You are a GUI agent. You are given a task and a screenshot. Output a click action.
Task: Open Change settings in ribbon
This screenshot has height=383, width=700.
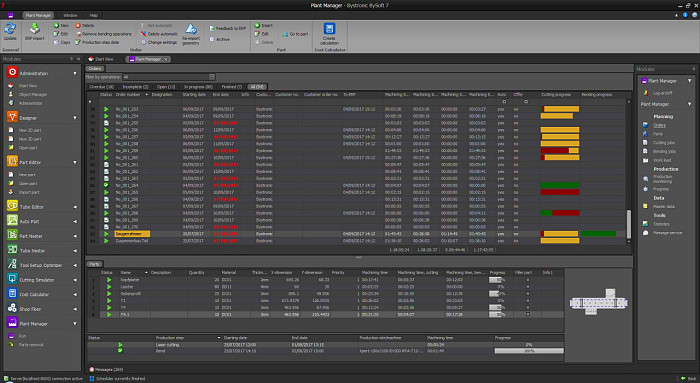click(159, 42)
